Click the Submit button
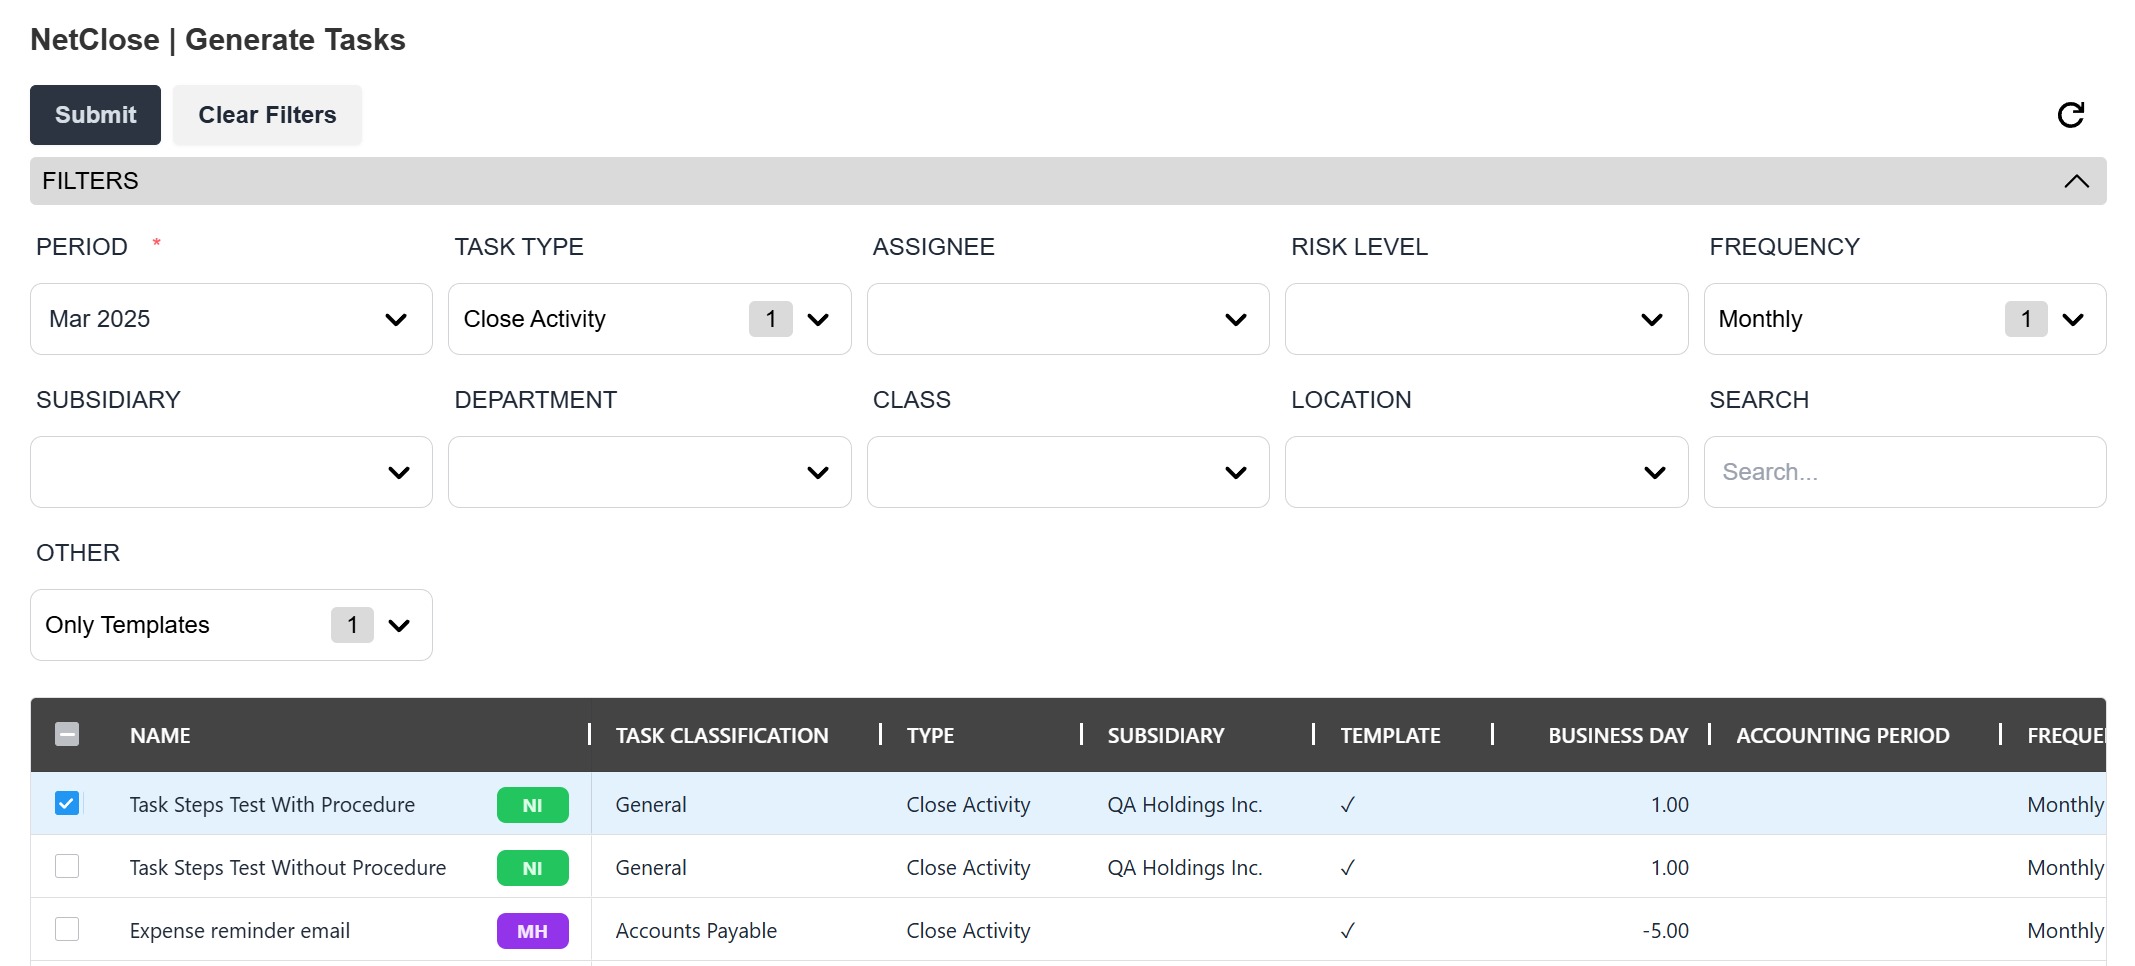The image size is (2135, 966). point(95,115)
